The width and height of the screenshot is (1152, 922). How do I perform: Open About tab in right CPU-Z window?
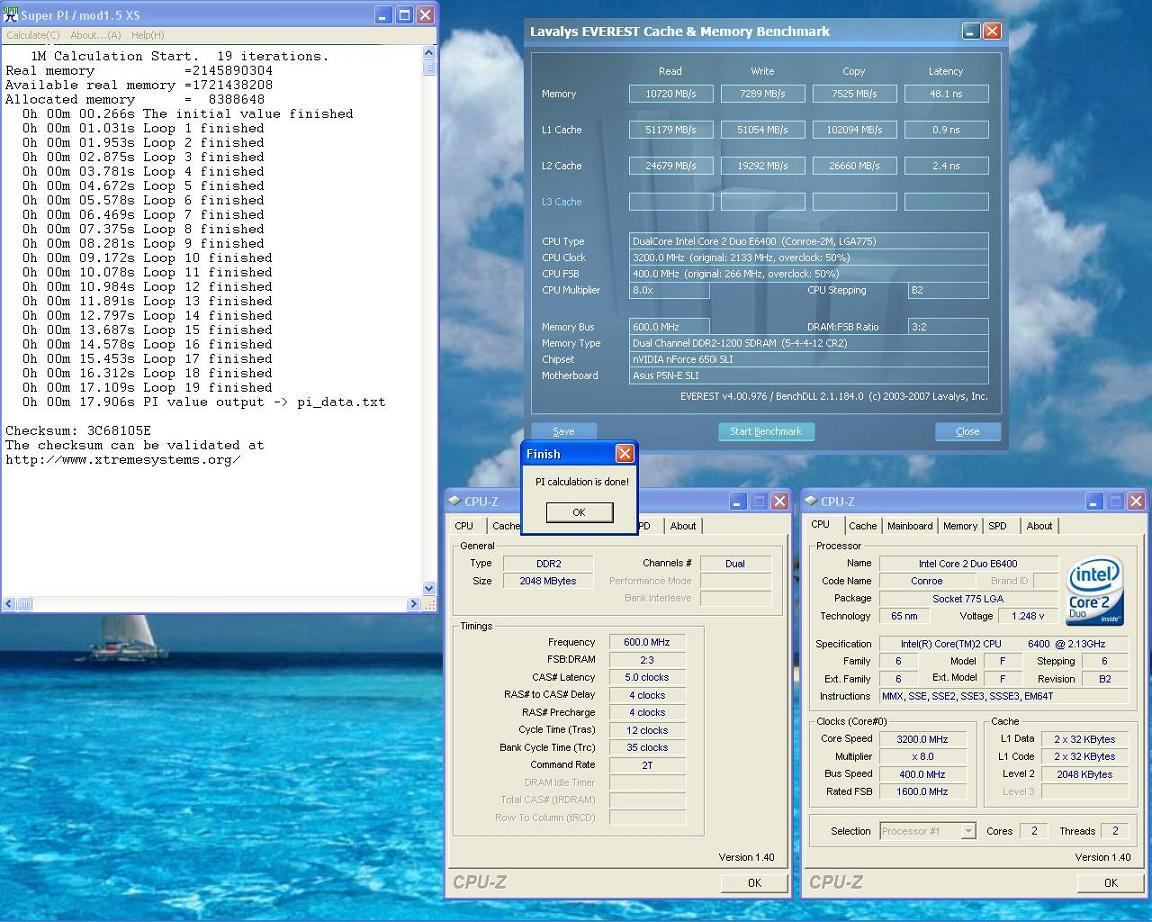(x=1039, y=526)
